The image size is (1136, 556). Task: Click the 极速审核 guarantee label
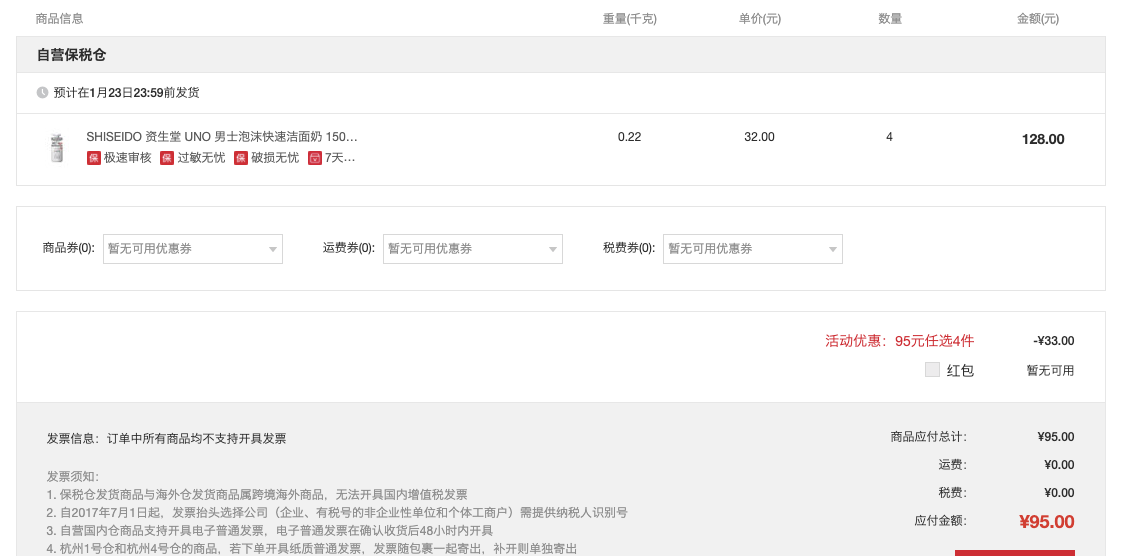[128, 158]
